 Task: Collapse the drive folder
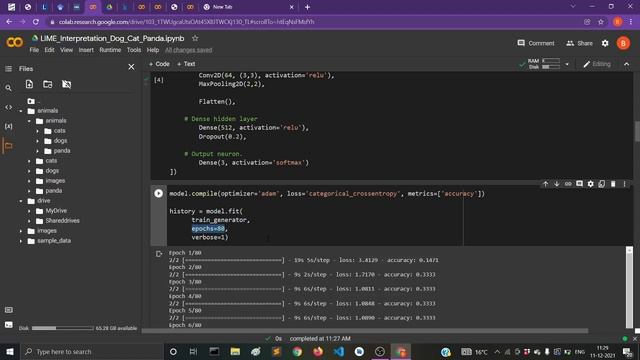[x=21, y=201]
